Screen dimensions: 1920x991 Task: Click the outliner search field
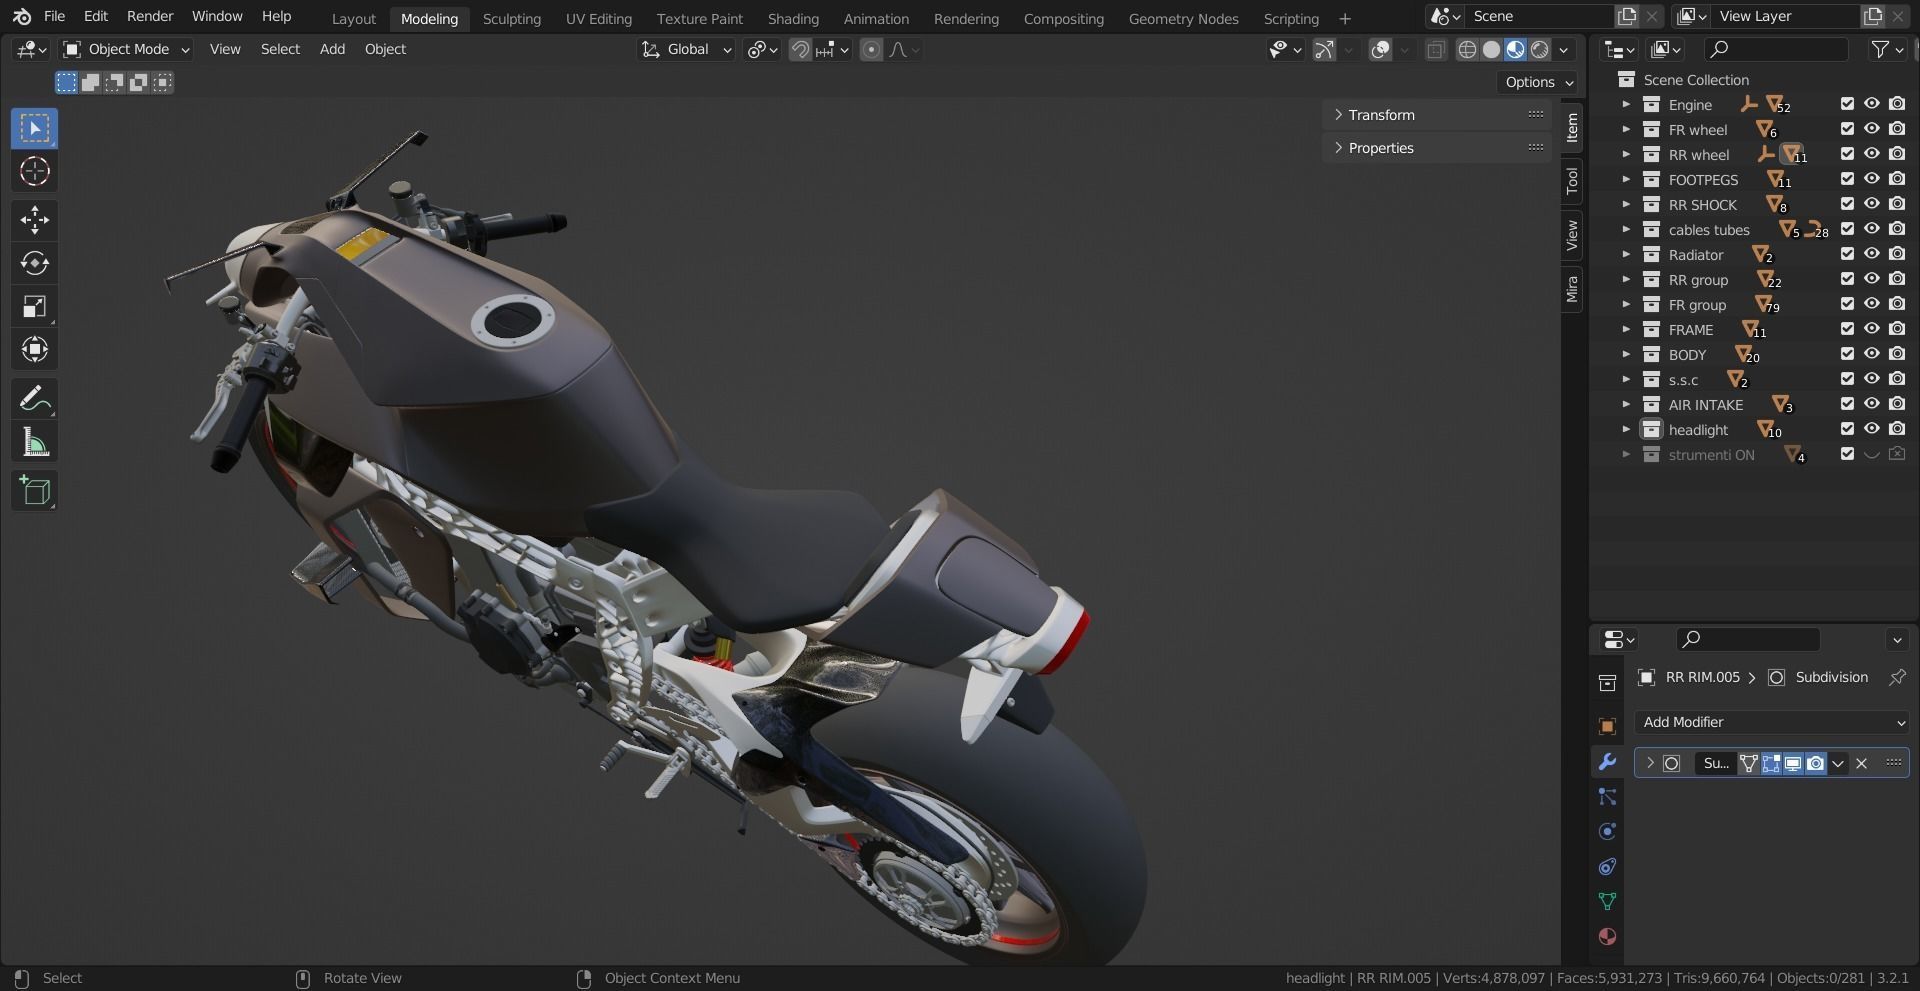click(x=1775, y=49)
